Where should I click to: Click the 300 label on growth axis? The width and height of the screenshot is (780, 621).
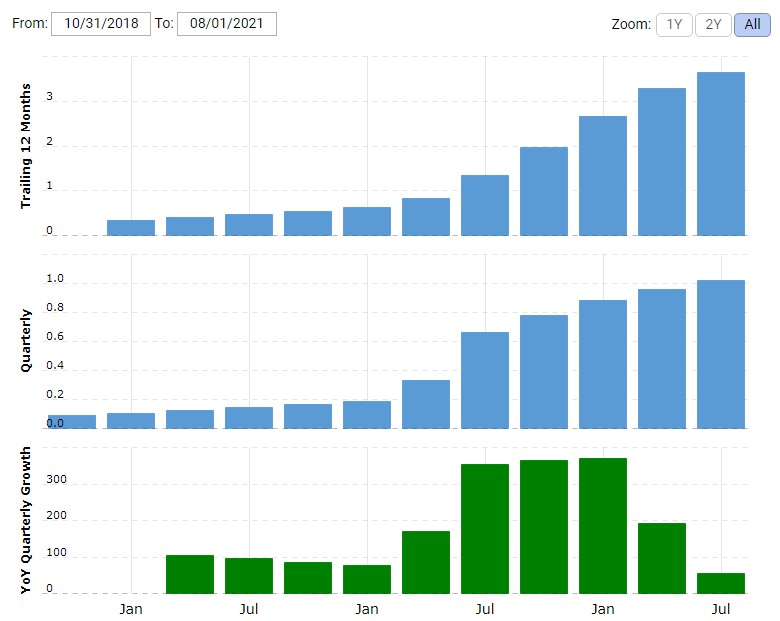(56, 480)
